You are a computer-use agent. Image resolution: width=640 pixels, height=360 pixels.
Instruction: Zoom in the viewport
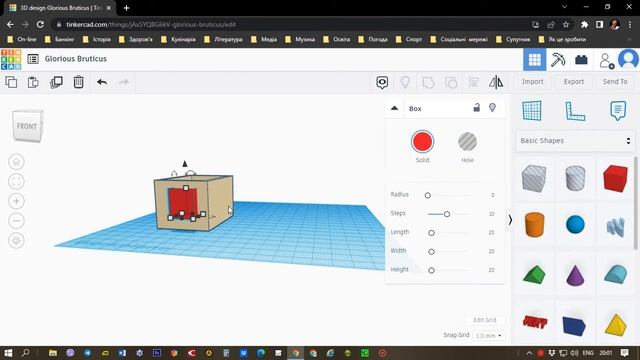(16, 201)
